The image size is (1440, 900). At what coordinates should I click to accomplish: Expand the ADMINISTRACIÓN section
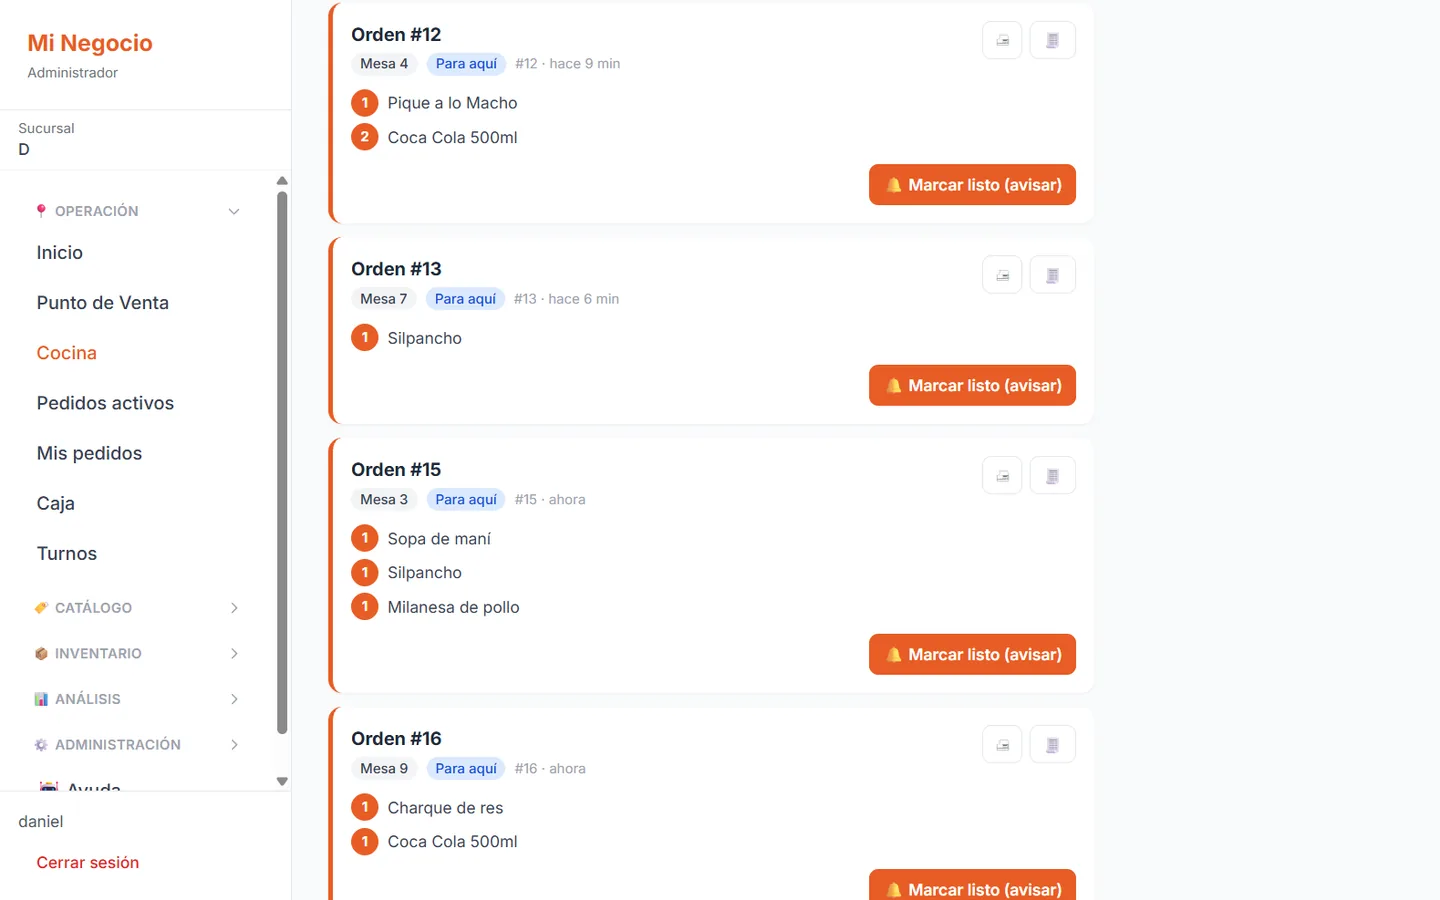[137, 745]
